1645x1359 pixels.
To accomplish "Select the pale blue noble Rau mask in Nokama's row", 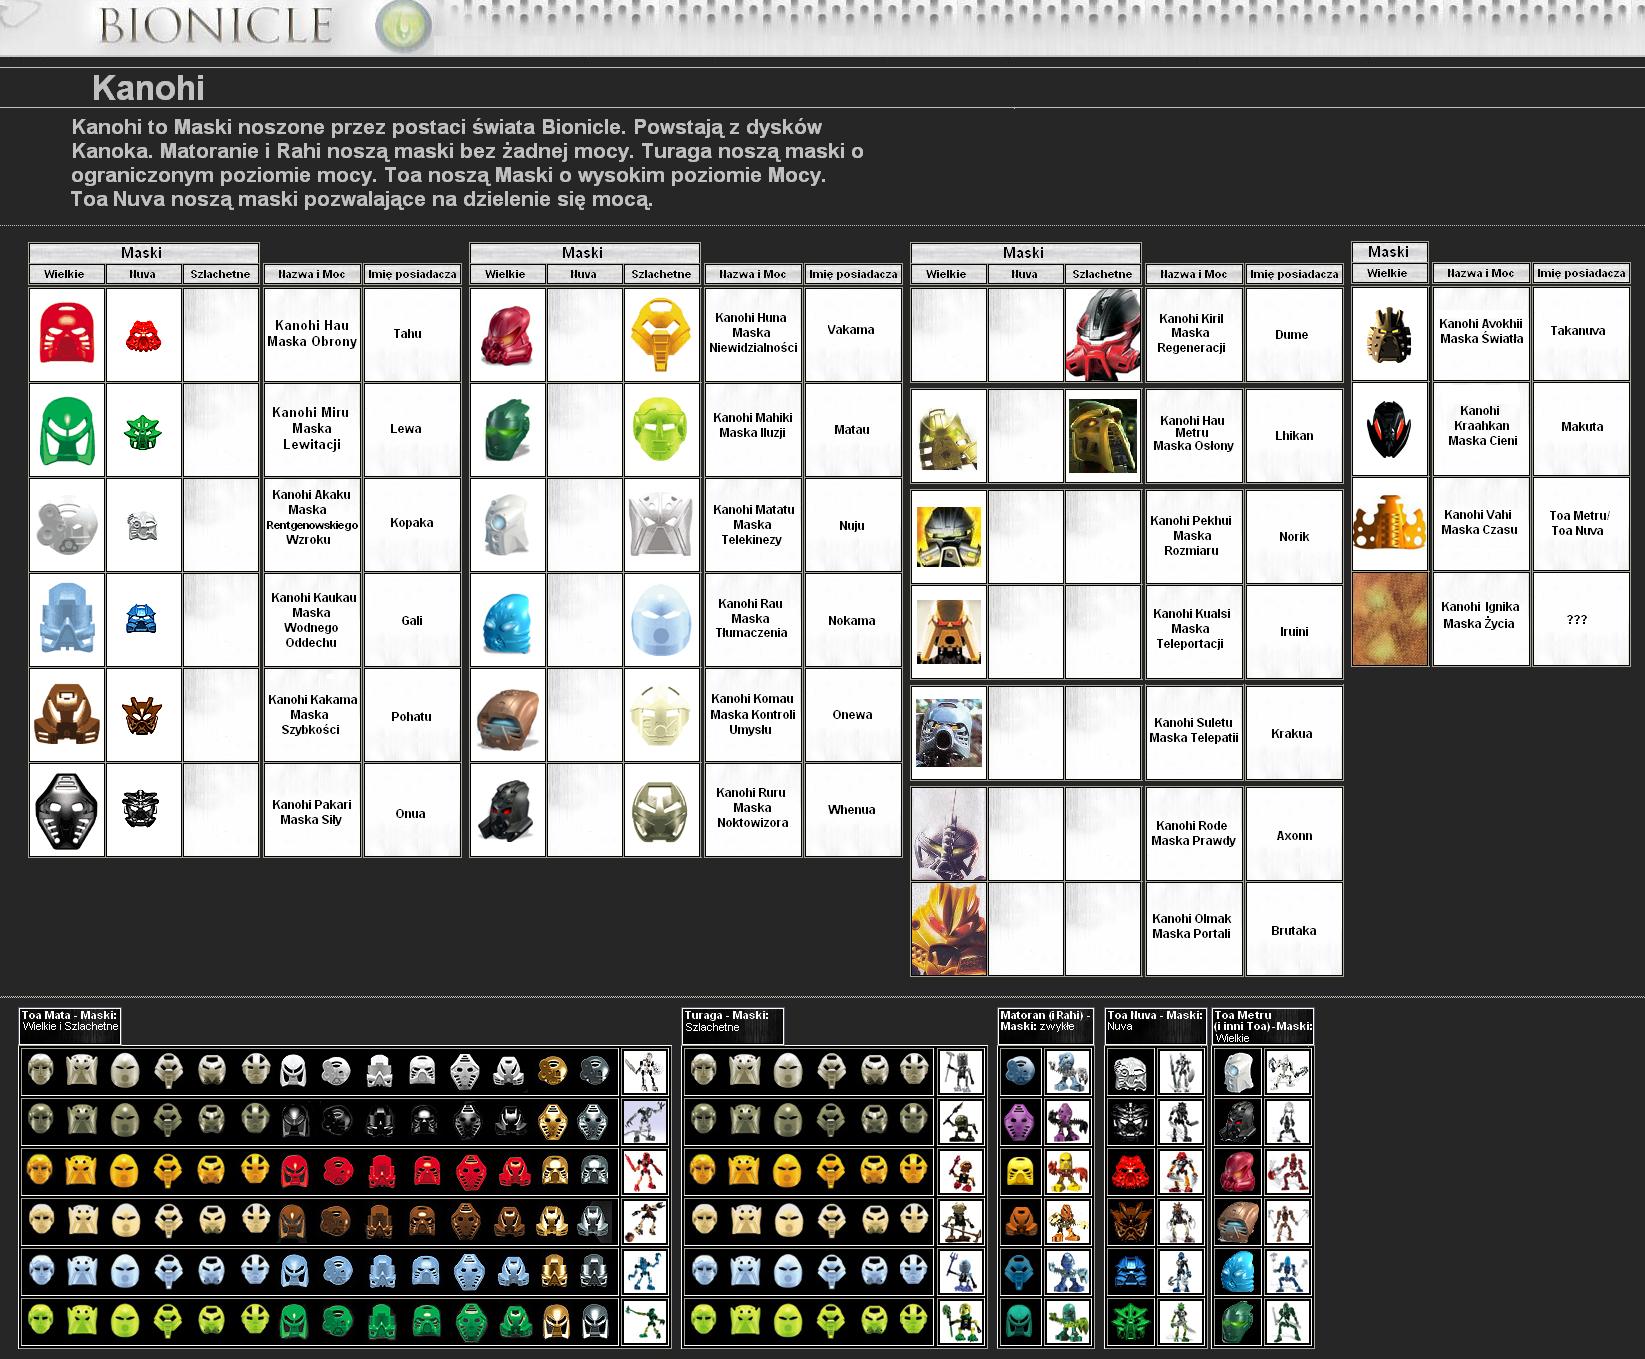I will tap(660, 620).
